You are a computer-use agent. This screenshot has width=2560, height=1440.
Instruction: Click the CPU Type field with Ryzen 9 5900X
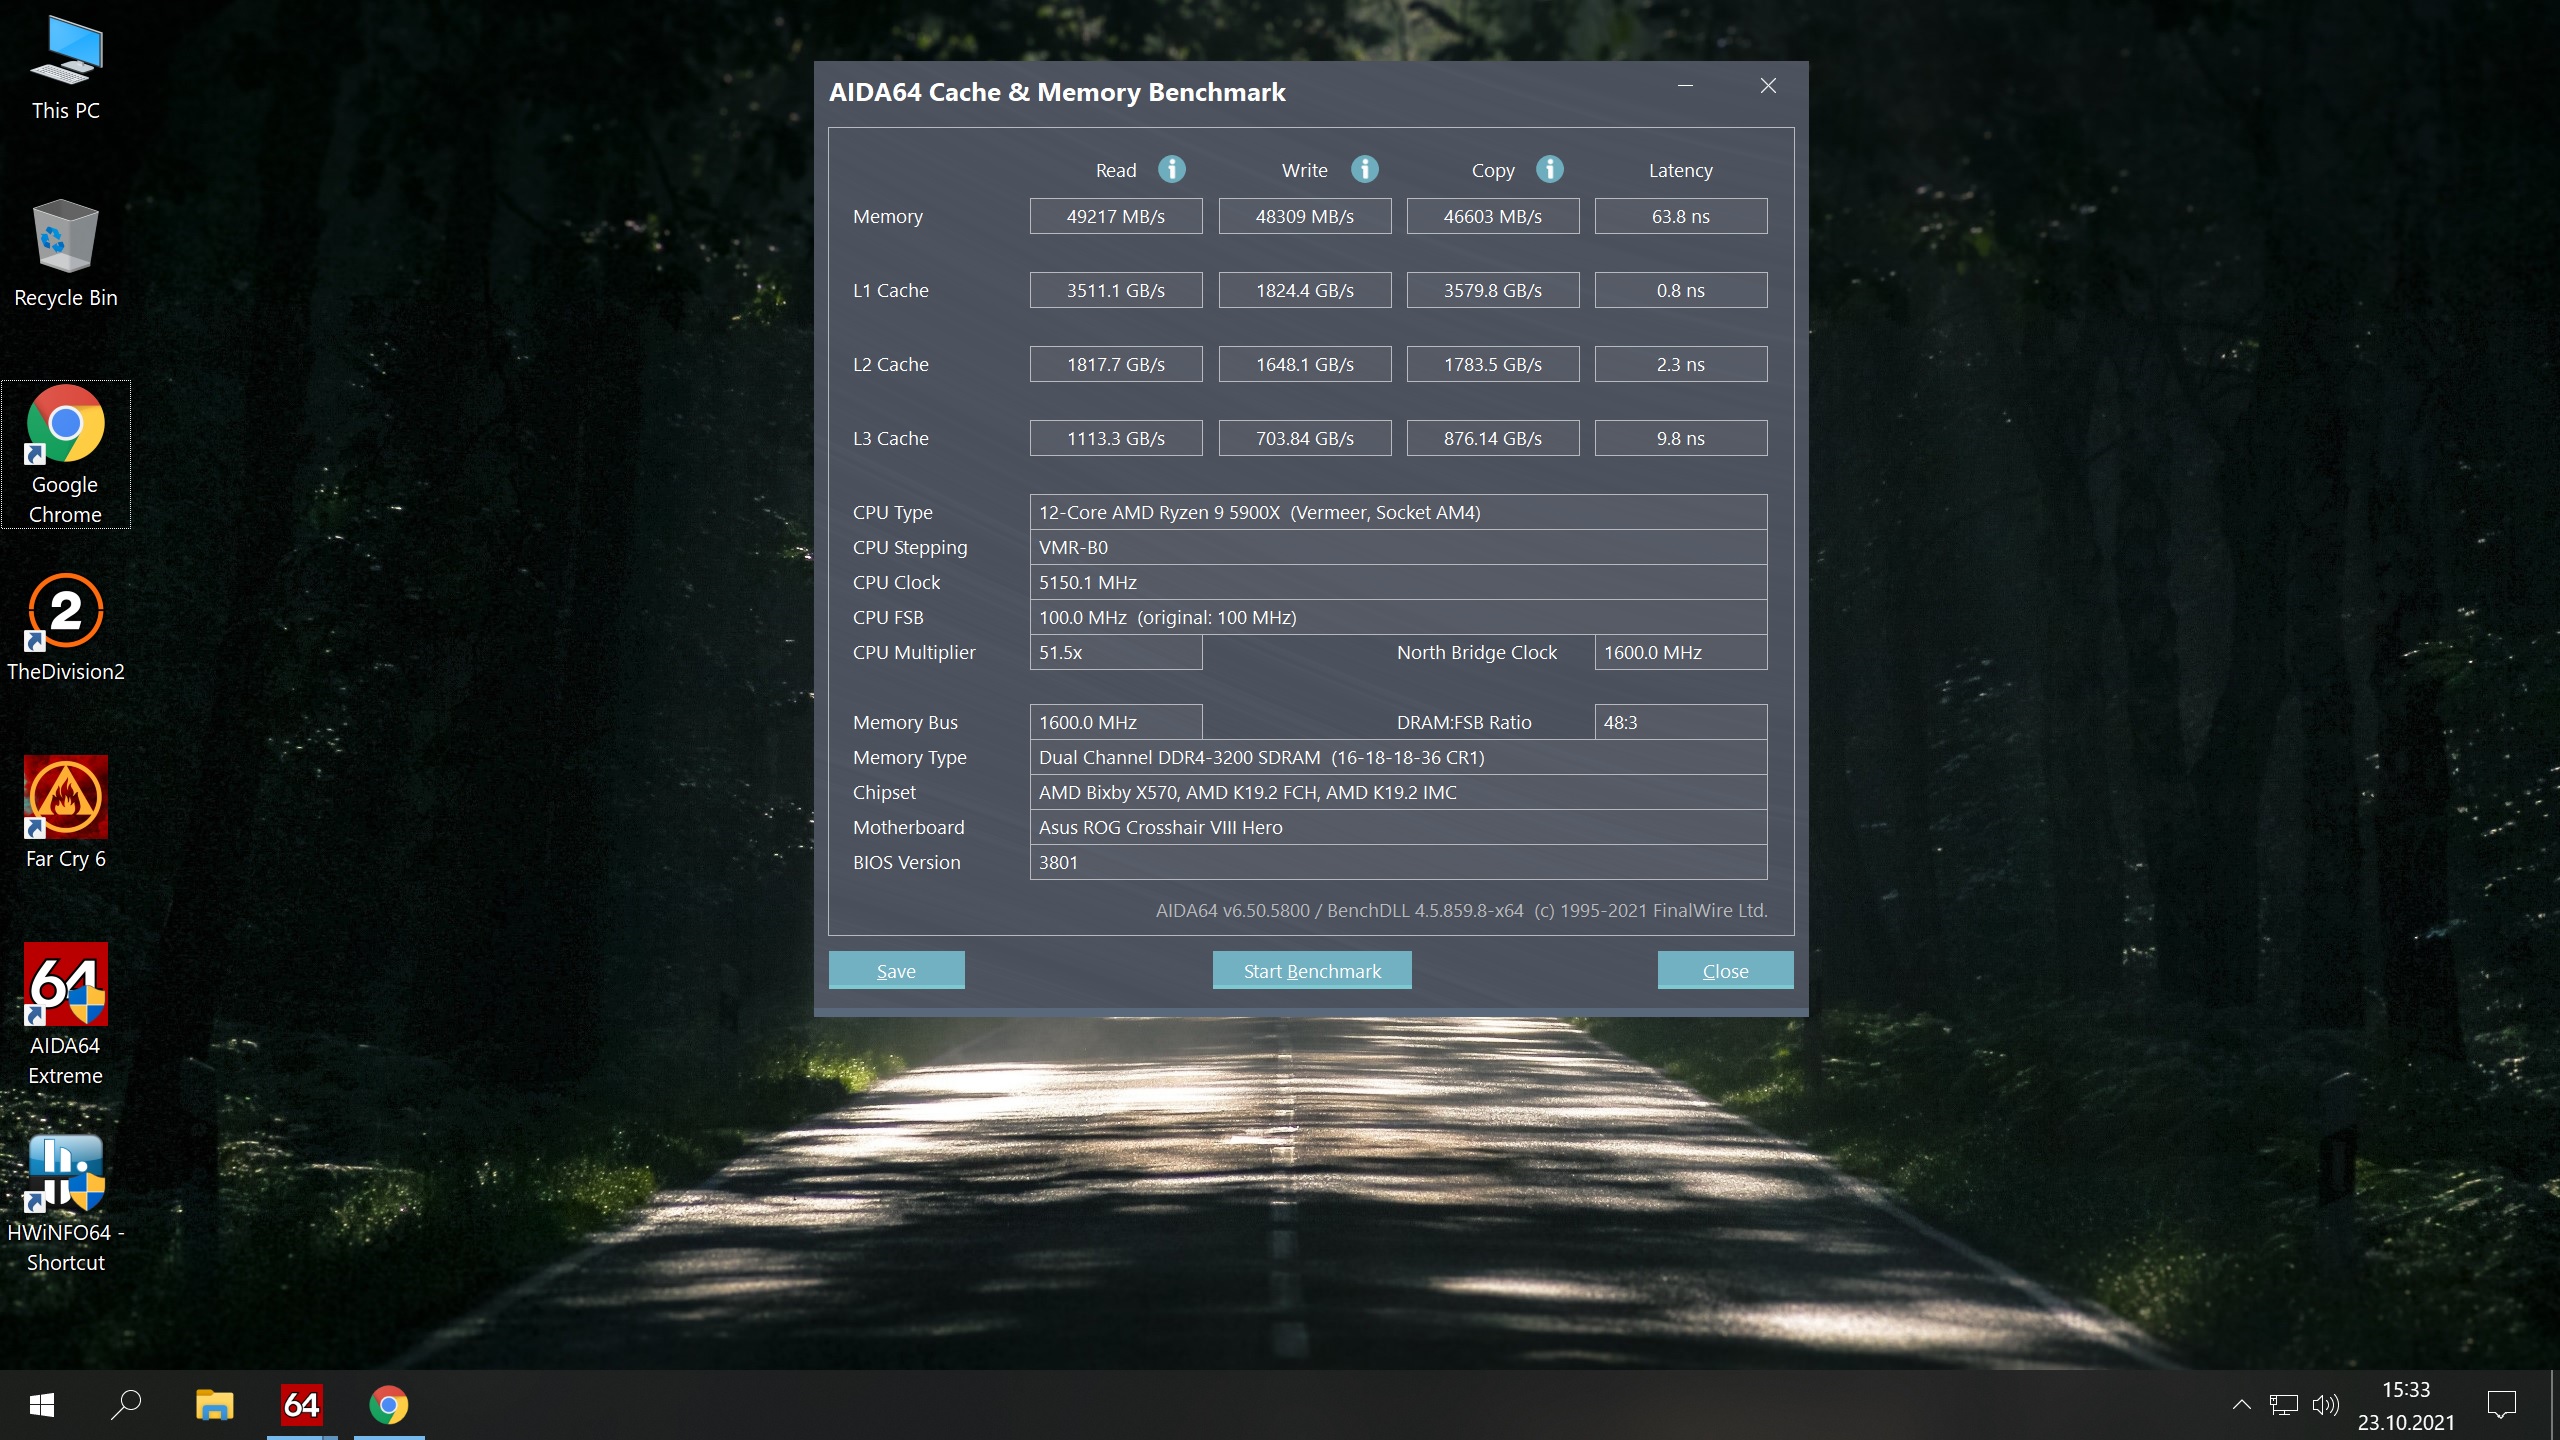1398,512
